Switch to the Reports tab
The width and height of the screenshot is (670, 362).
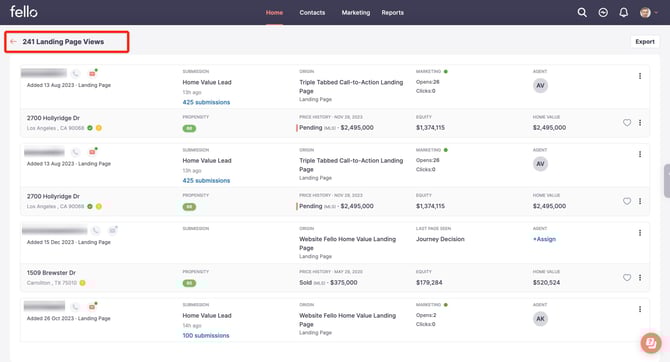pos(392,12)
